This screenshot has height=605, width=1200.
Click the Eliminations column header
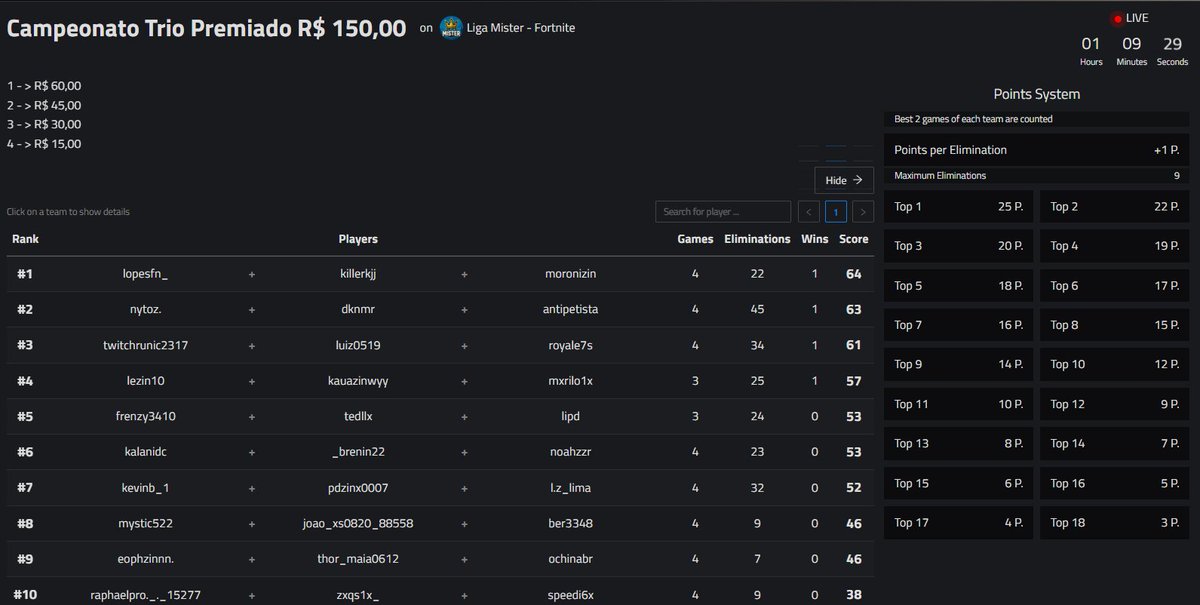pos(757,239)
